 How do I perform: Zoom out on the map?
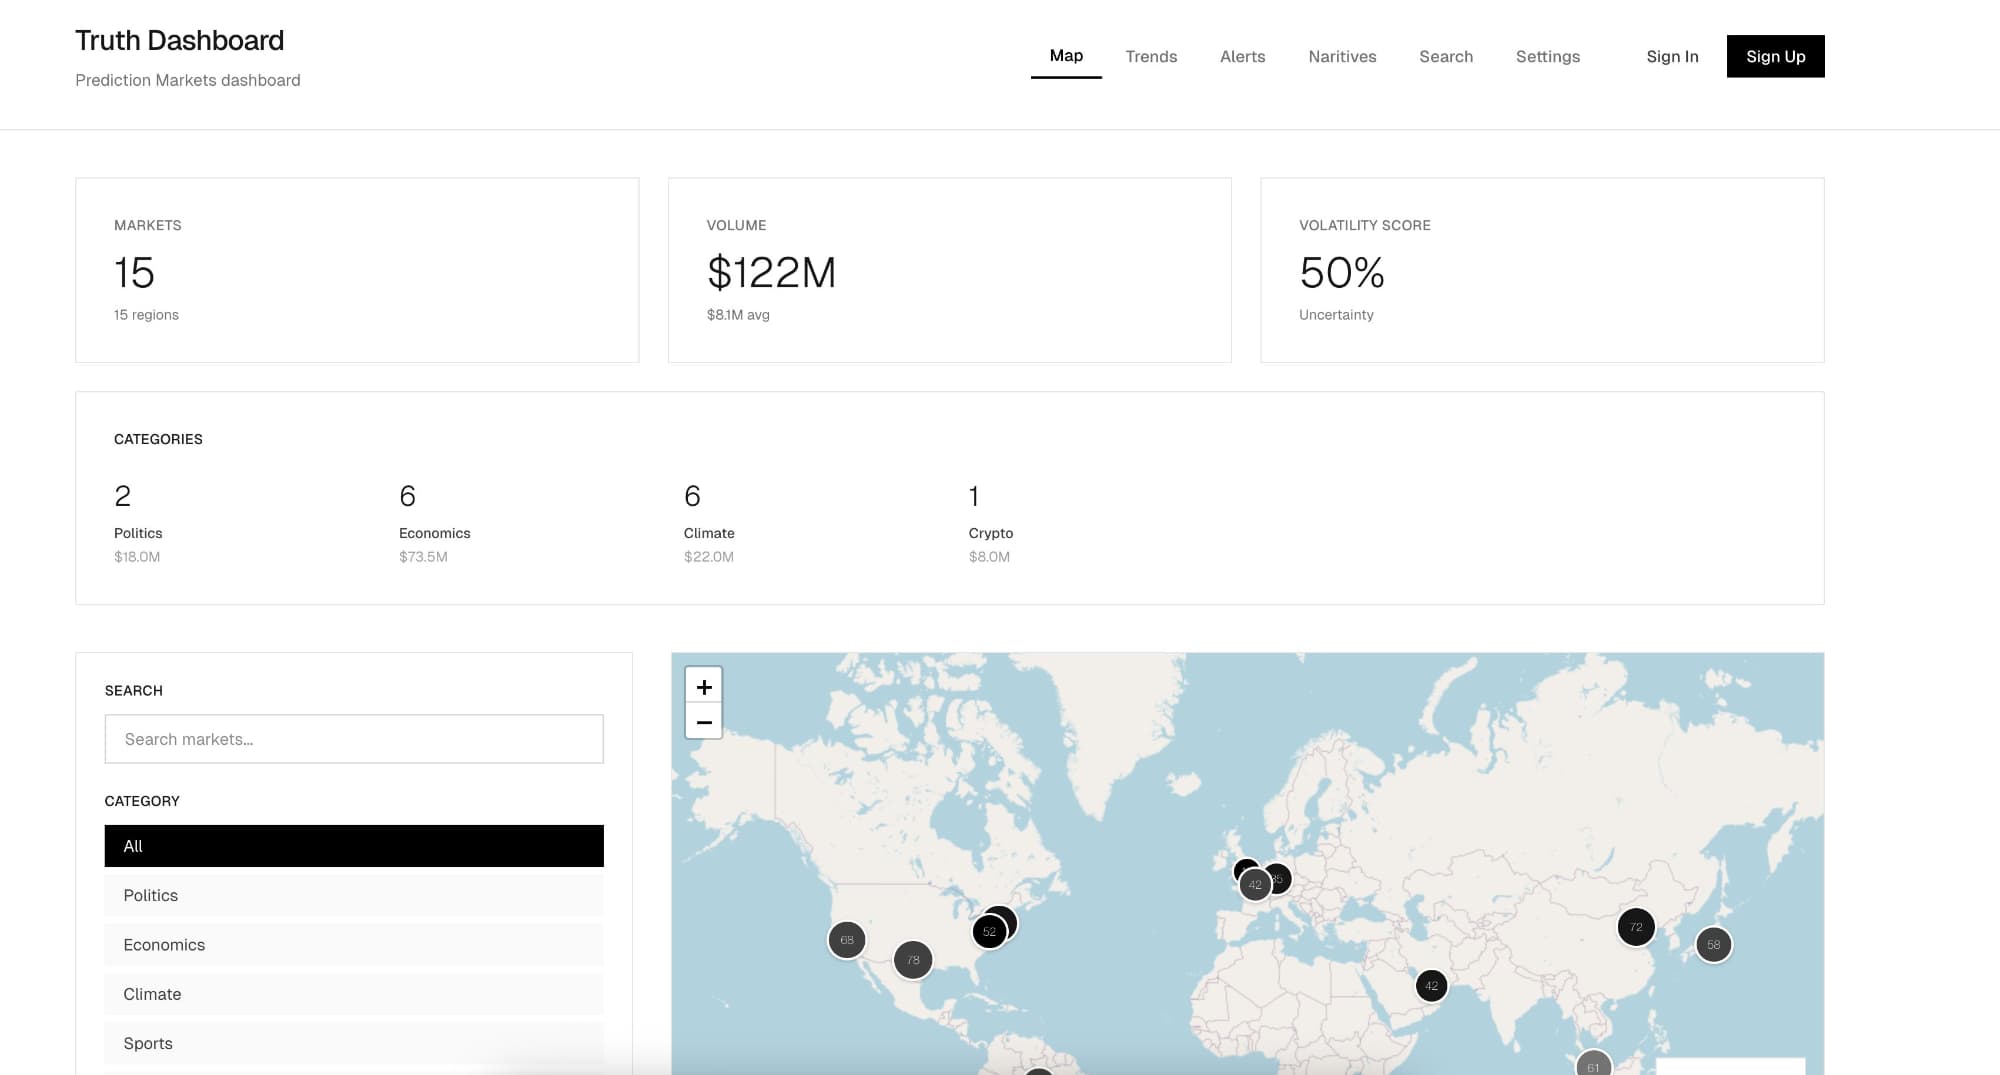[704, 722]
